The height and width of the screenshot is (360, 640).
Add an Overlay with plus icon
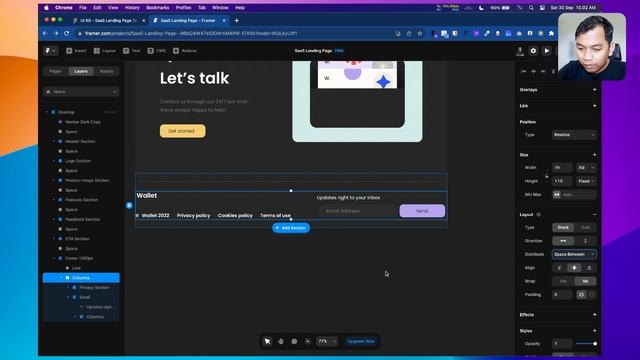point(594,89)
